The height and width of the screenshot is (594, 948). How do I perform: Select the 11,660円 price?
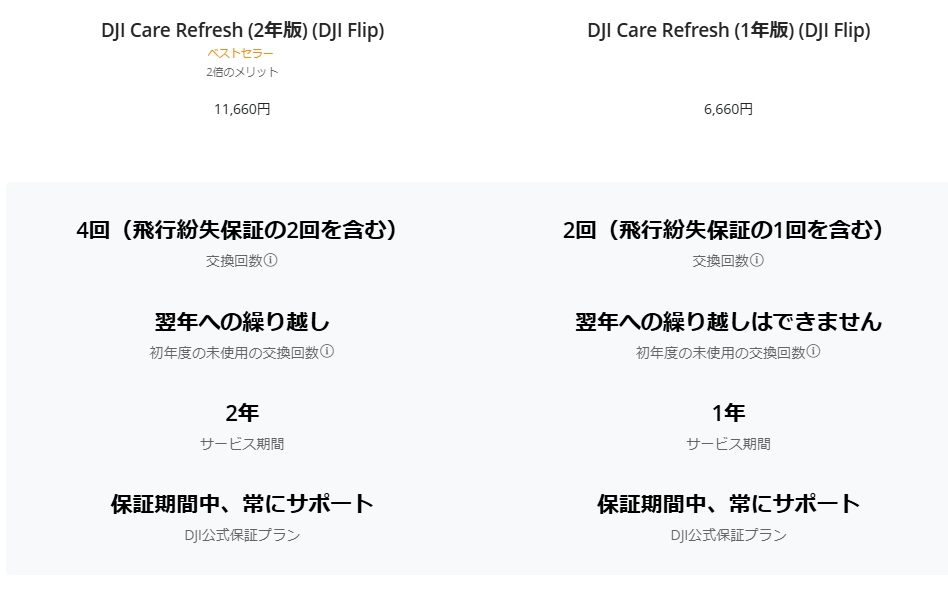(242, 109)
